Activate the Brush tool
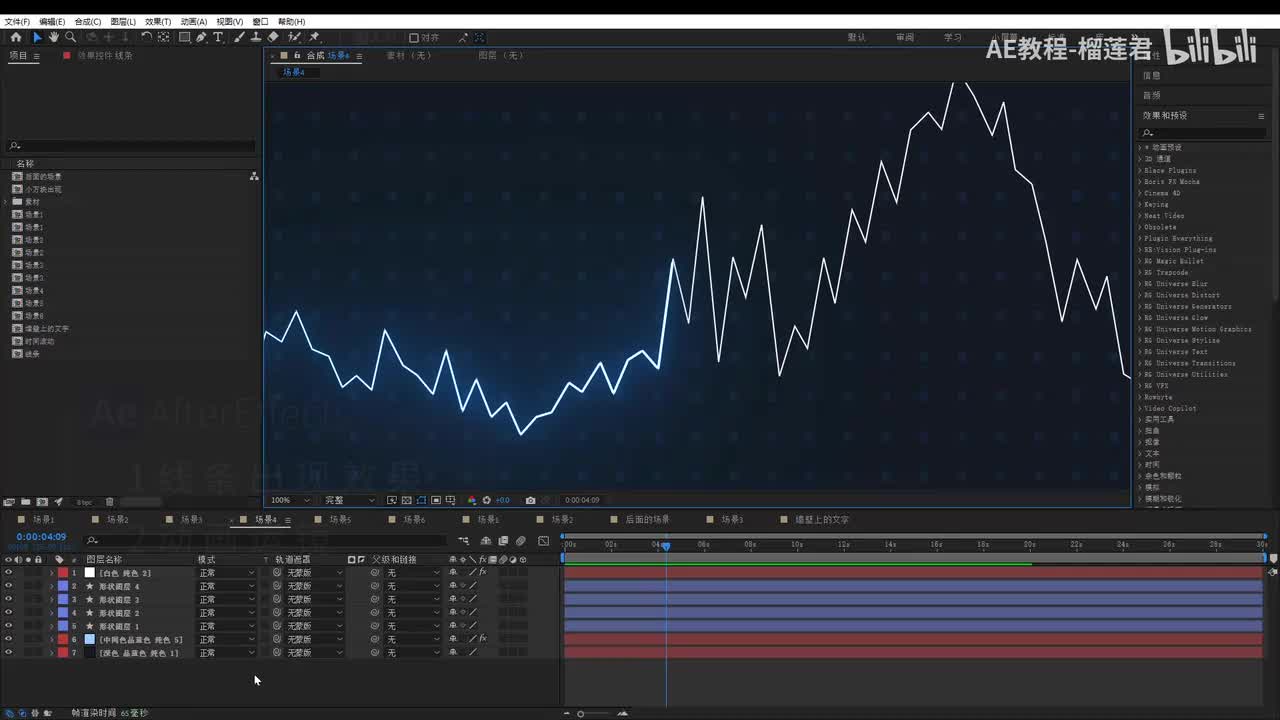This screenshot has width=1280, height=720. click(240, 37)
